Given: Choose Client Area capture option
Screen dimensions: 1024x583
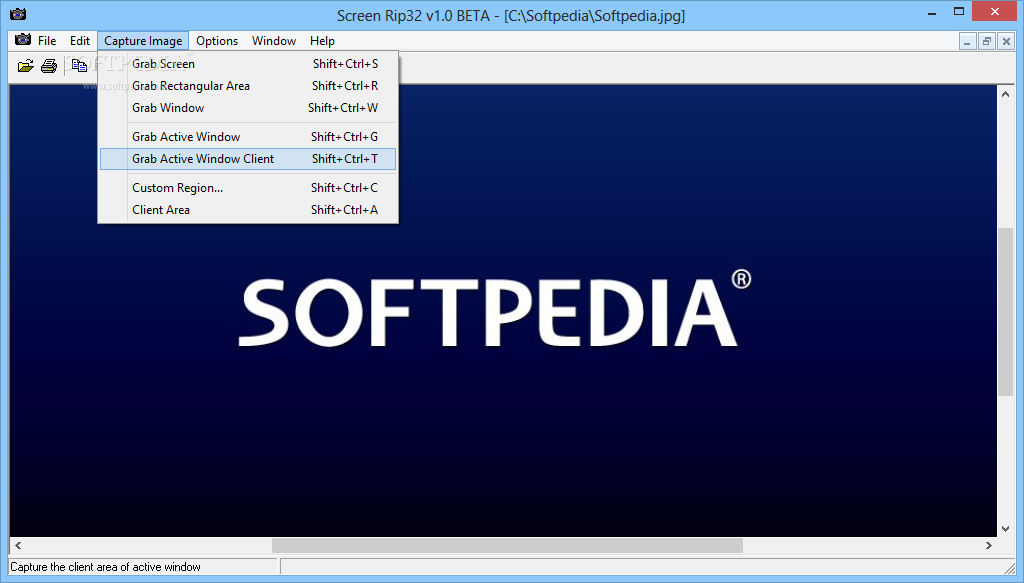Looking at the screenshot, I should point(248,210).
